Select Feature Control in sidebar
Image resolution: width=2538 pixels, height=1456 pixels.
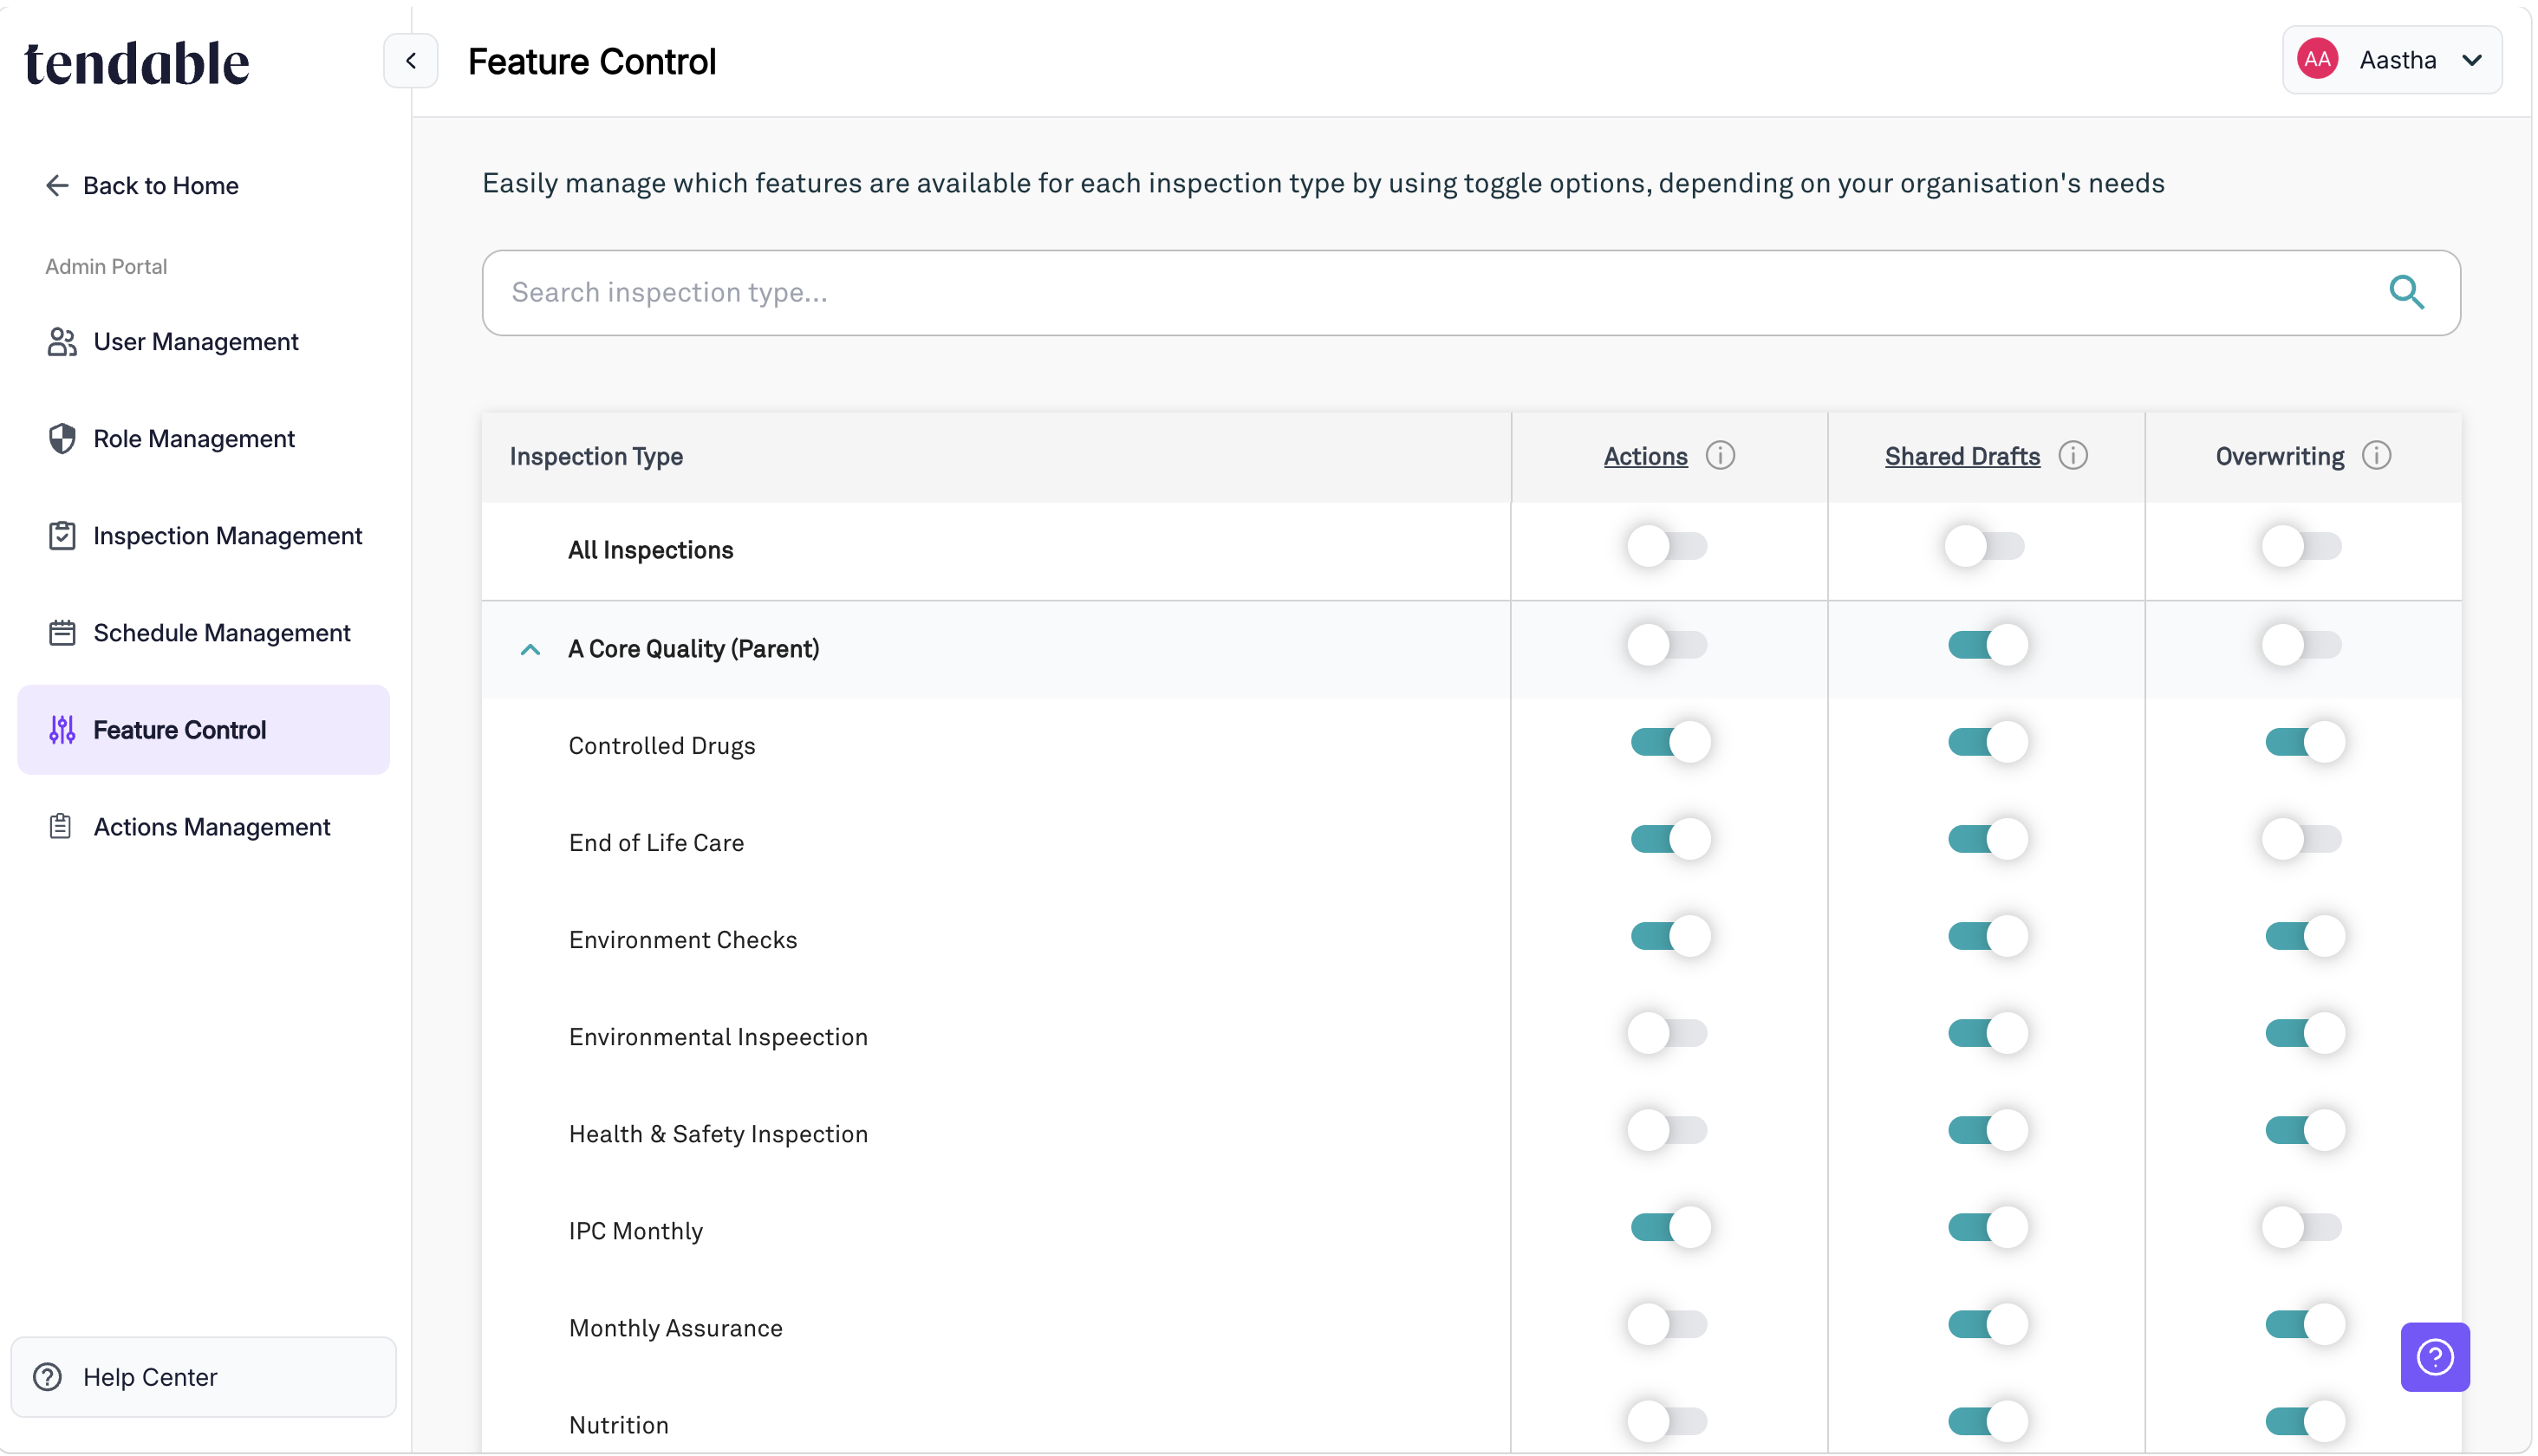[x=203, y=730]
